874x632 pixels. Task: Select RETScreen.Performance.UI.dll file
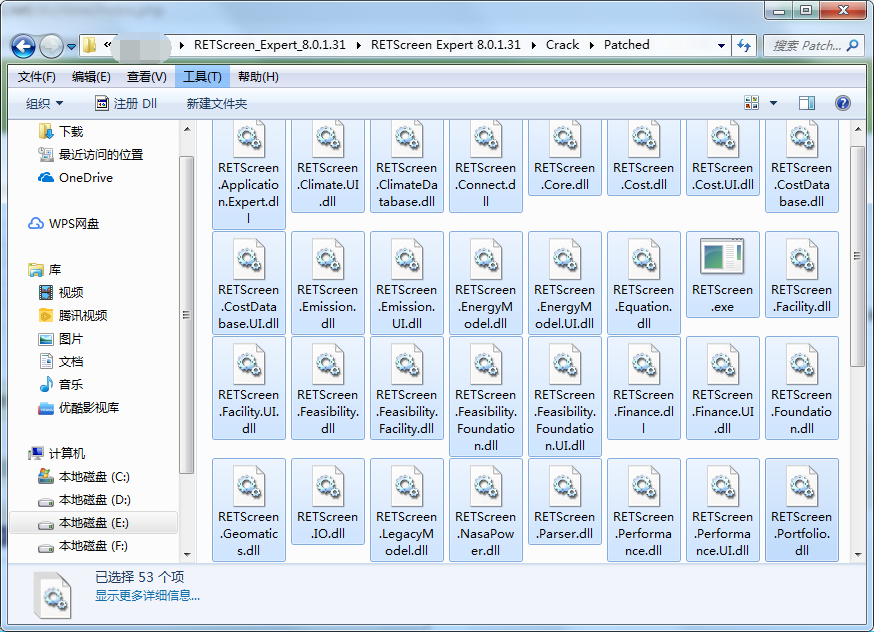tap(723, 509)
